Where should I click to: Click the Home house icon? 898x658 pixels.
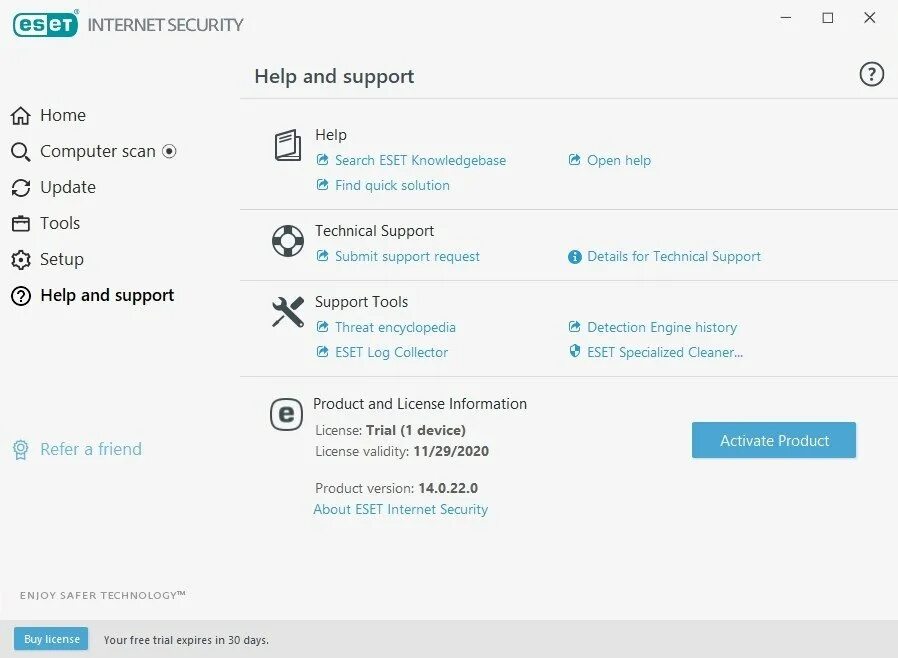(21, 116)
